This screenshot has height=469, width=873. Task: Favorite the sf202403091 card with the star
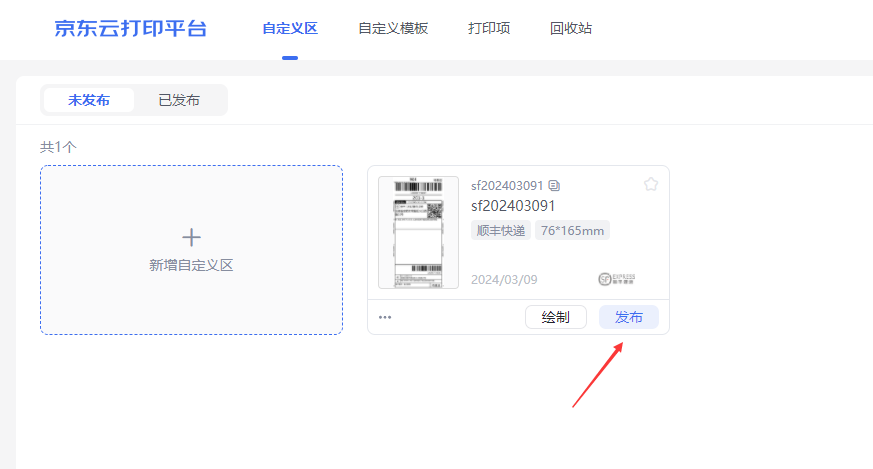coord(651,184)
